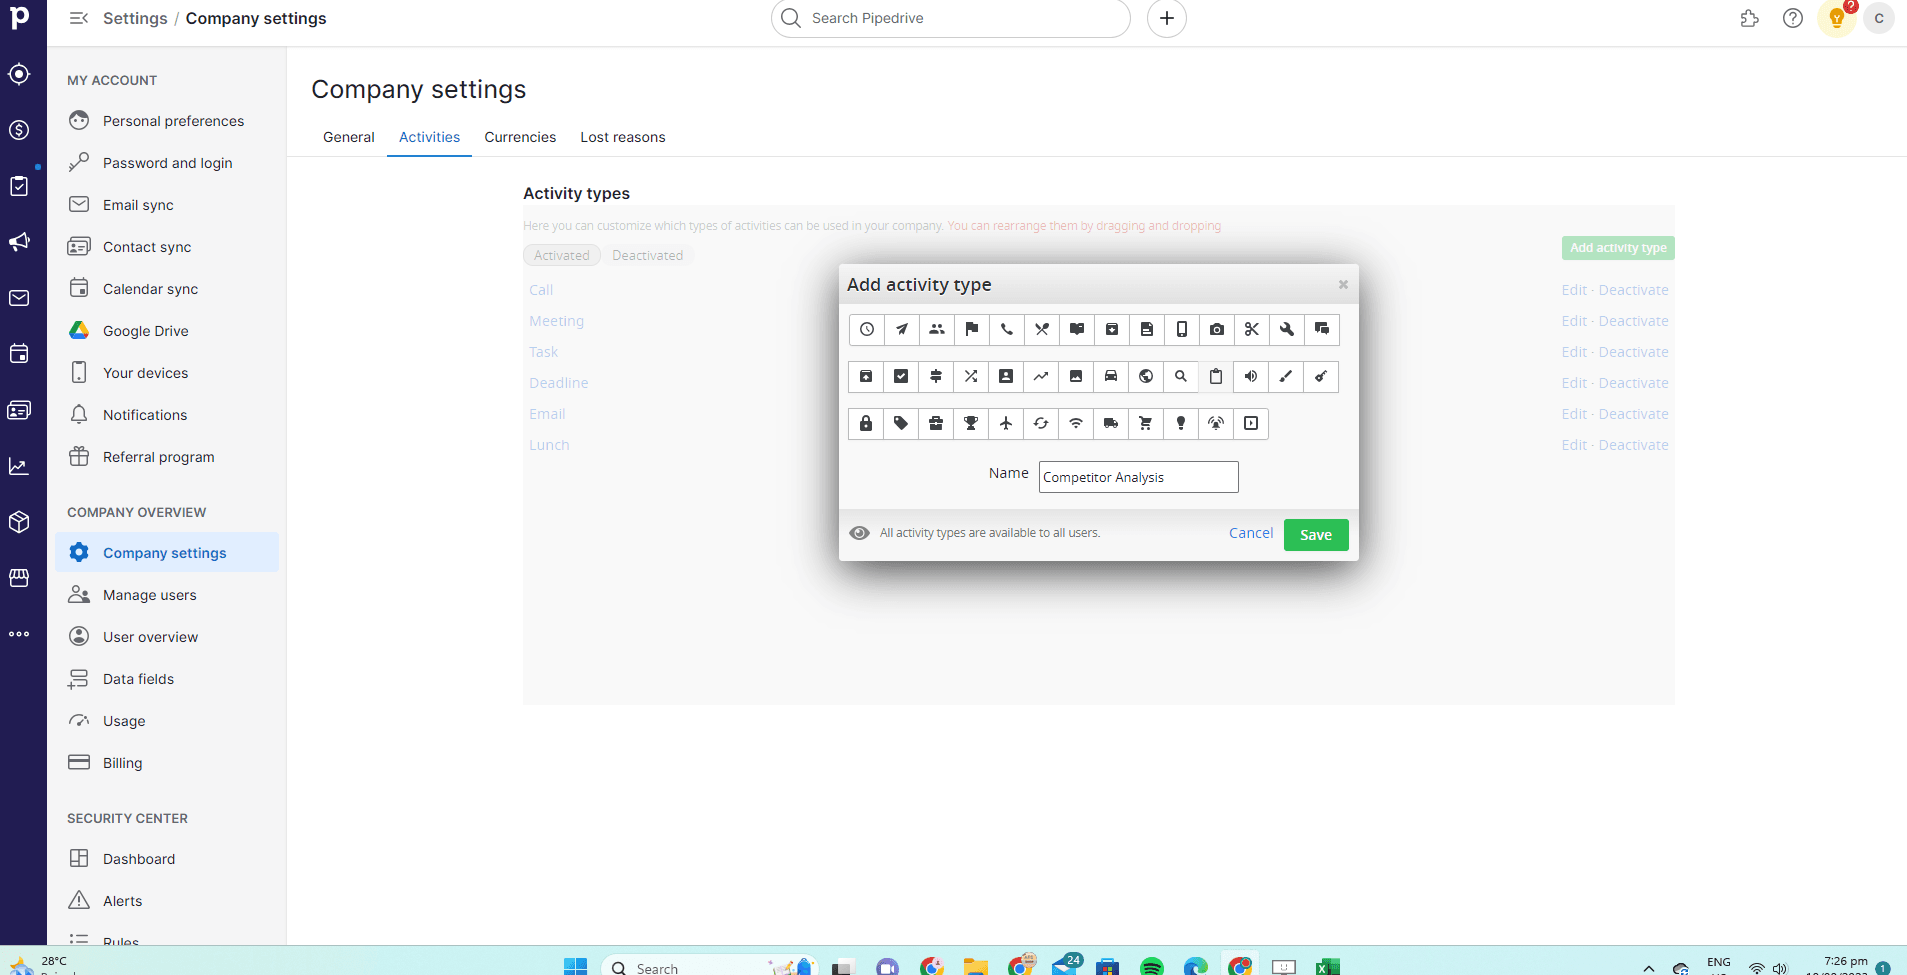Choose the car icon

click(x=1111, y=376)
